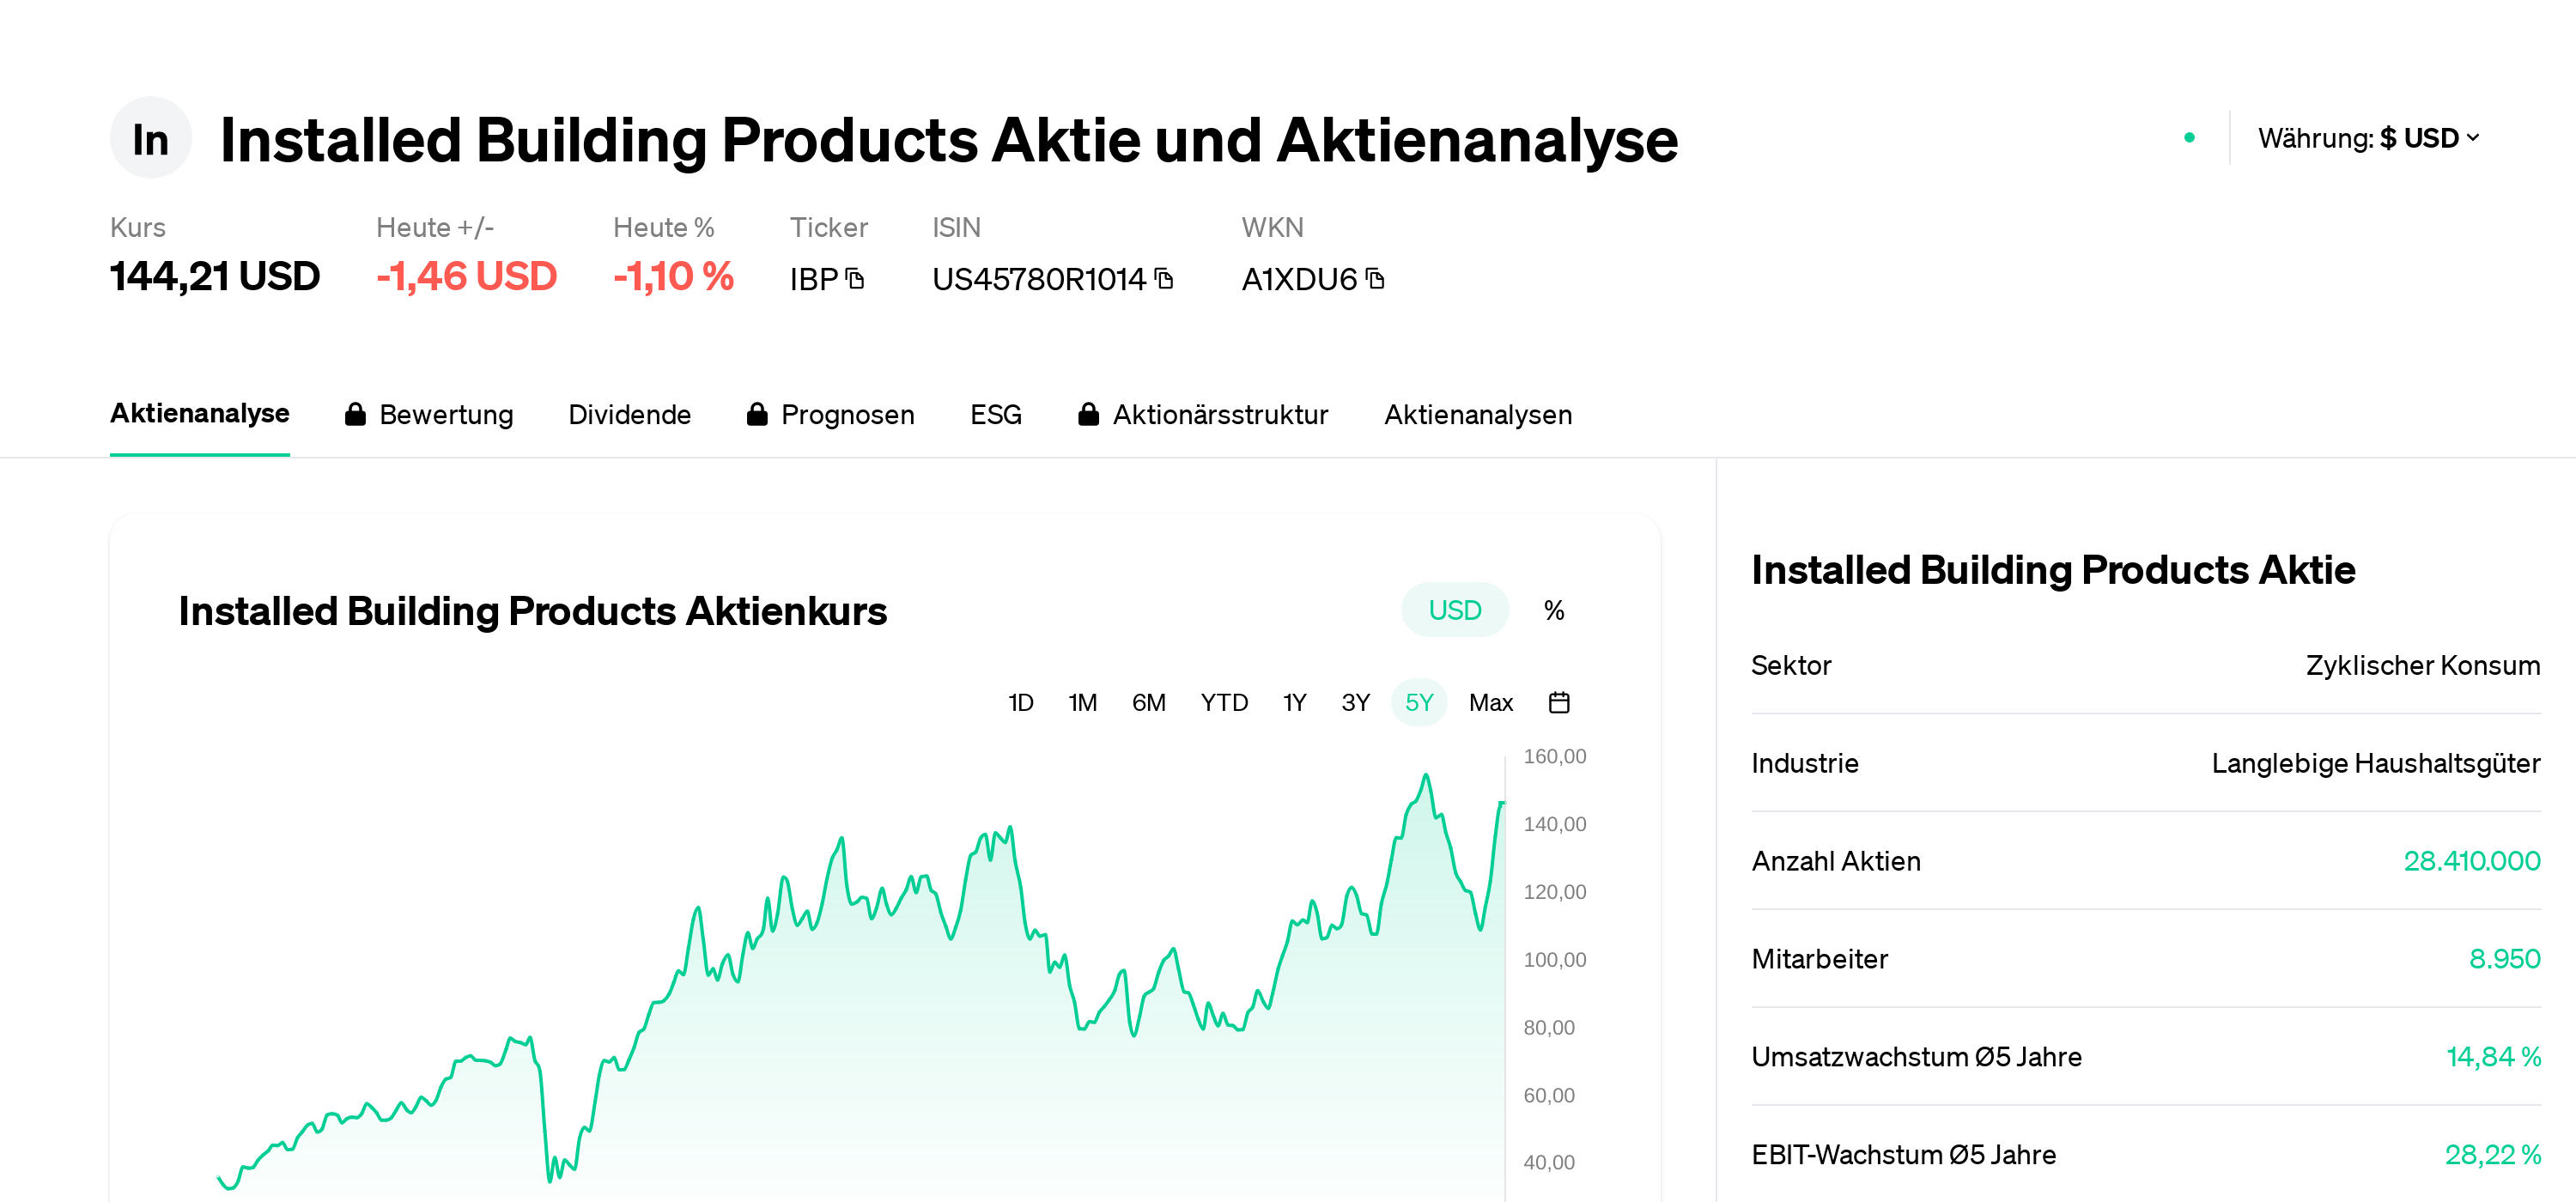Open the chart calendar date picker
The image size is (2576, 1202).
point(1558,703)
